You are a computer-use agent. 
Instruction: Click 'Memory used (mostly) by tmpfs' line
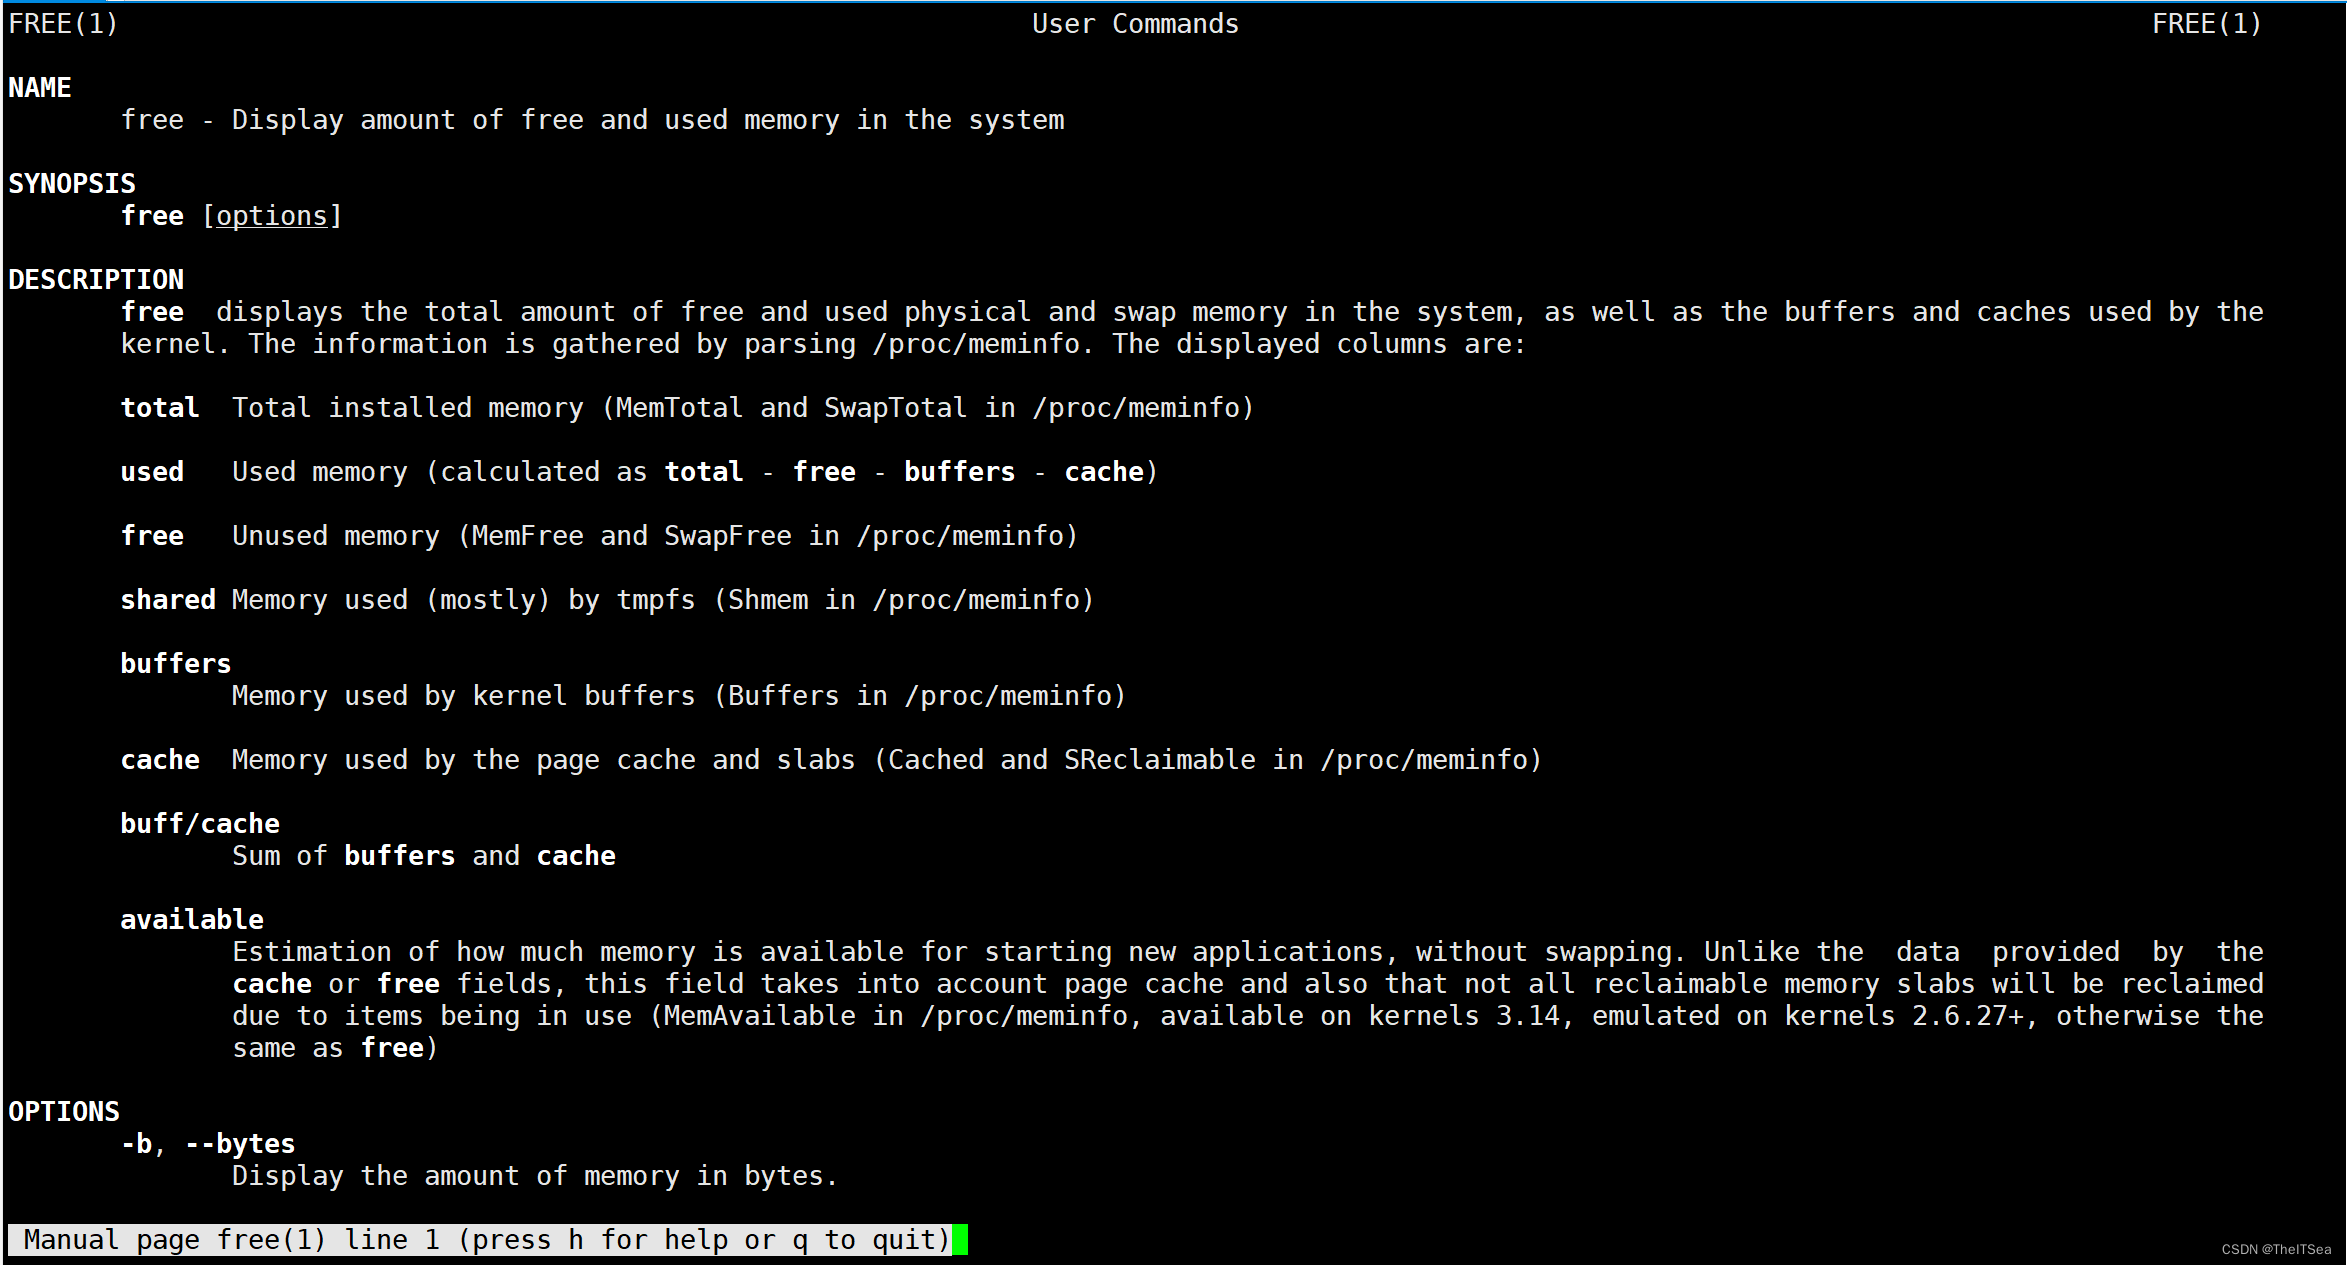(x=663, y=600)
